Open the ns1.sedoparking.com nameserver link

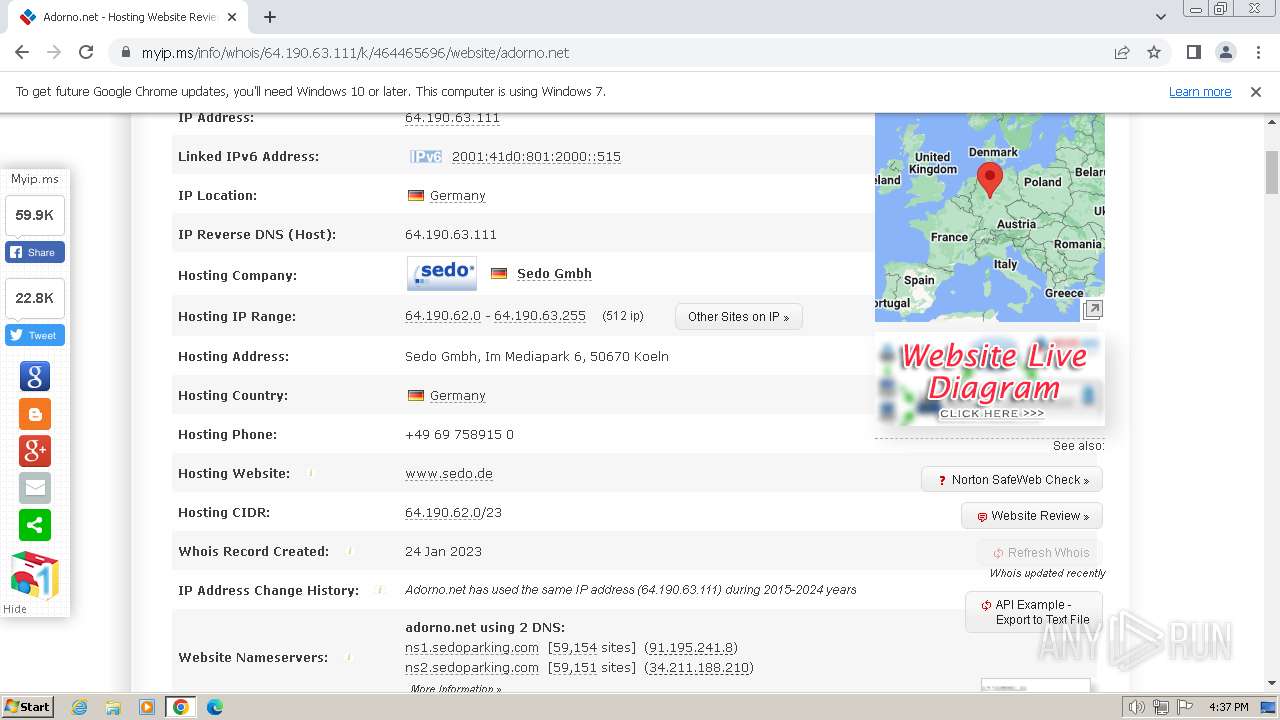472,648
